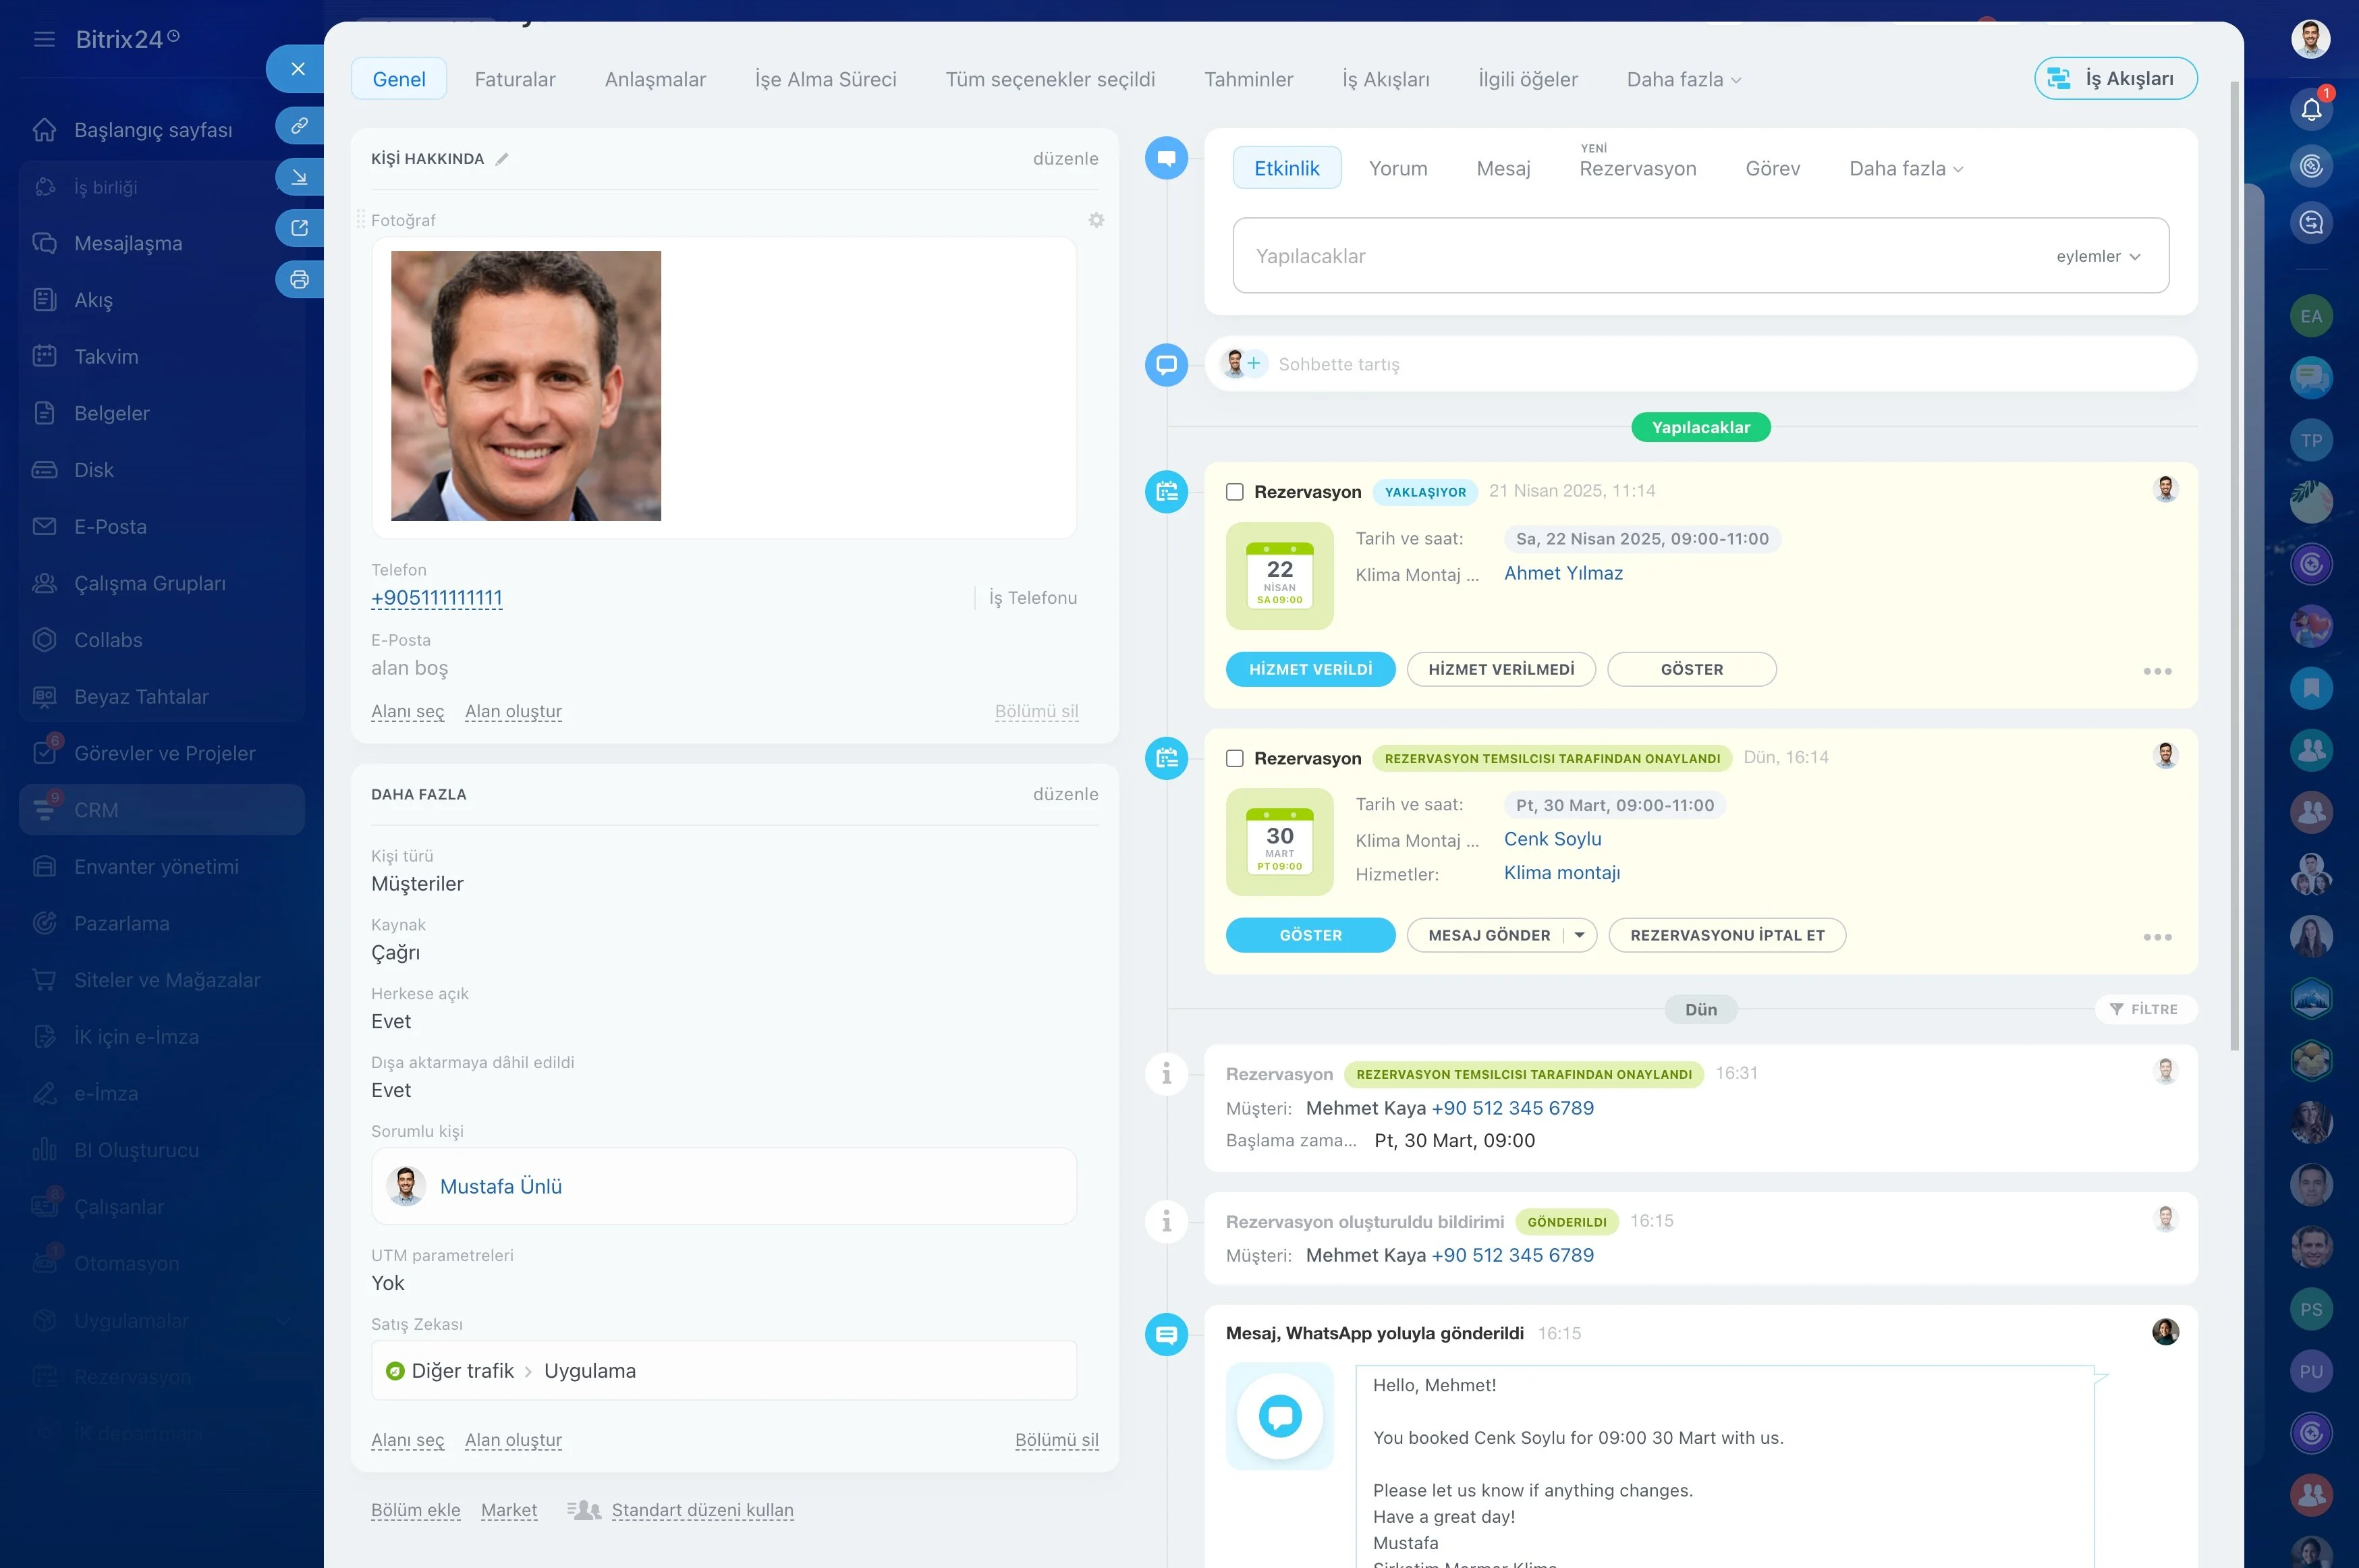The width and height of the screenshot is (2359, 1568).
Task: Open E-Posta in the left sidebar
Action: coord(110,527)
